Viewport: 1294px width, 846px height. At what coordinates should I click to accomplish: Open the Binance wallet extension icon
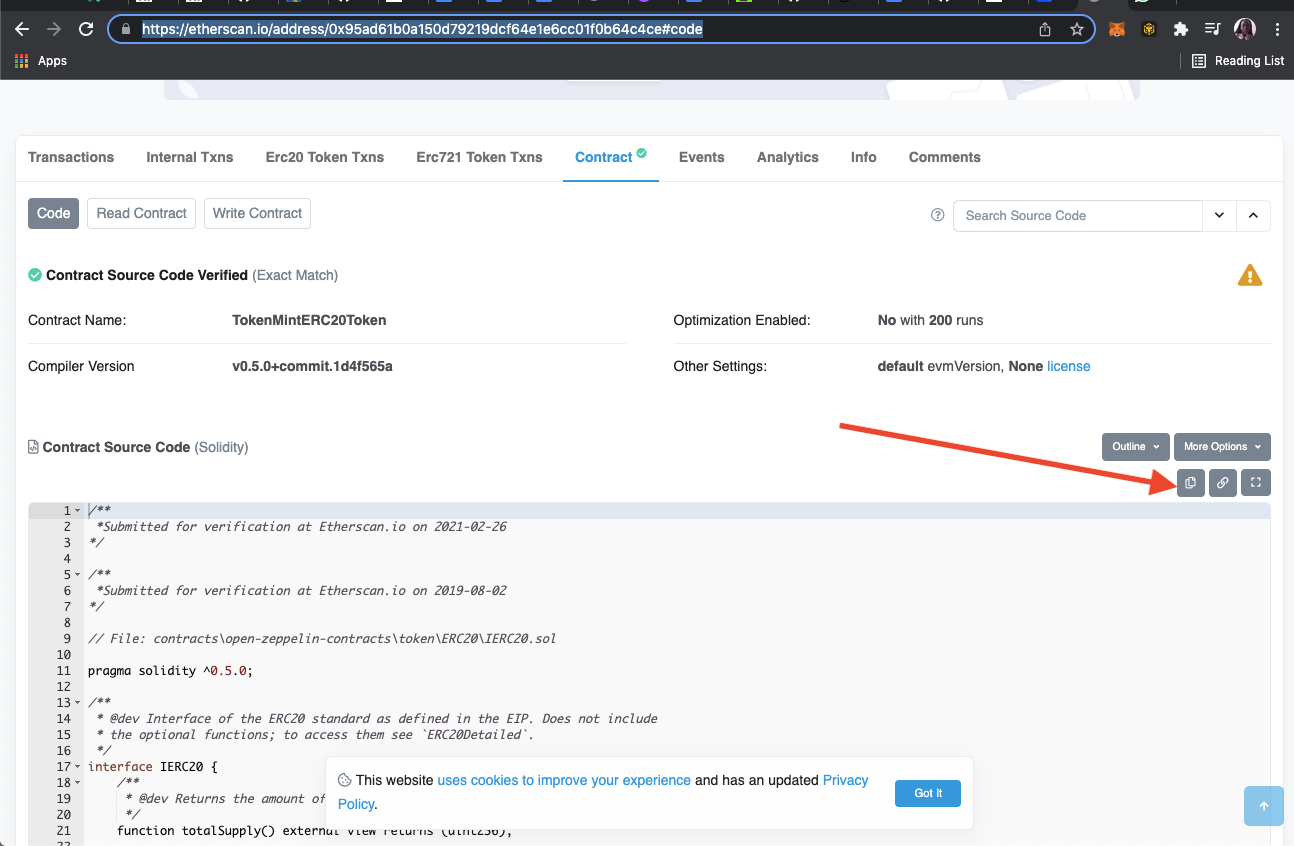[1149, 29]
